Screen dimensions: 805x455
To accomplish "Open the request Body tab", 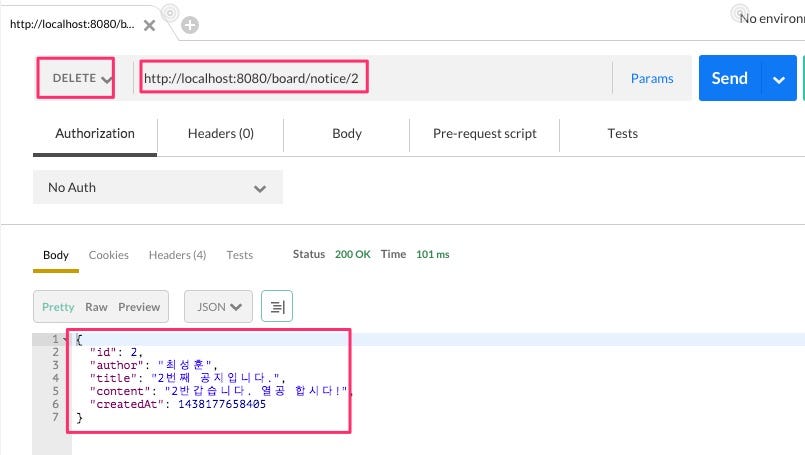I will coord(347,134).
